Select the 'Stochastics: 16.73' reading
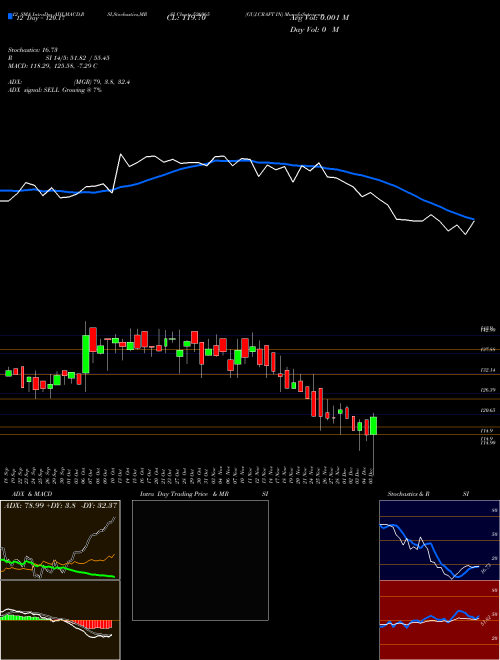This screenshot has height=660, width=500. [35, 50]
